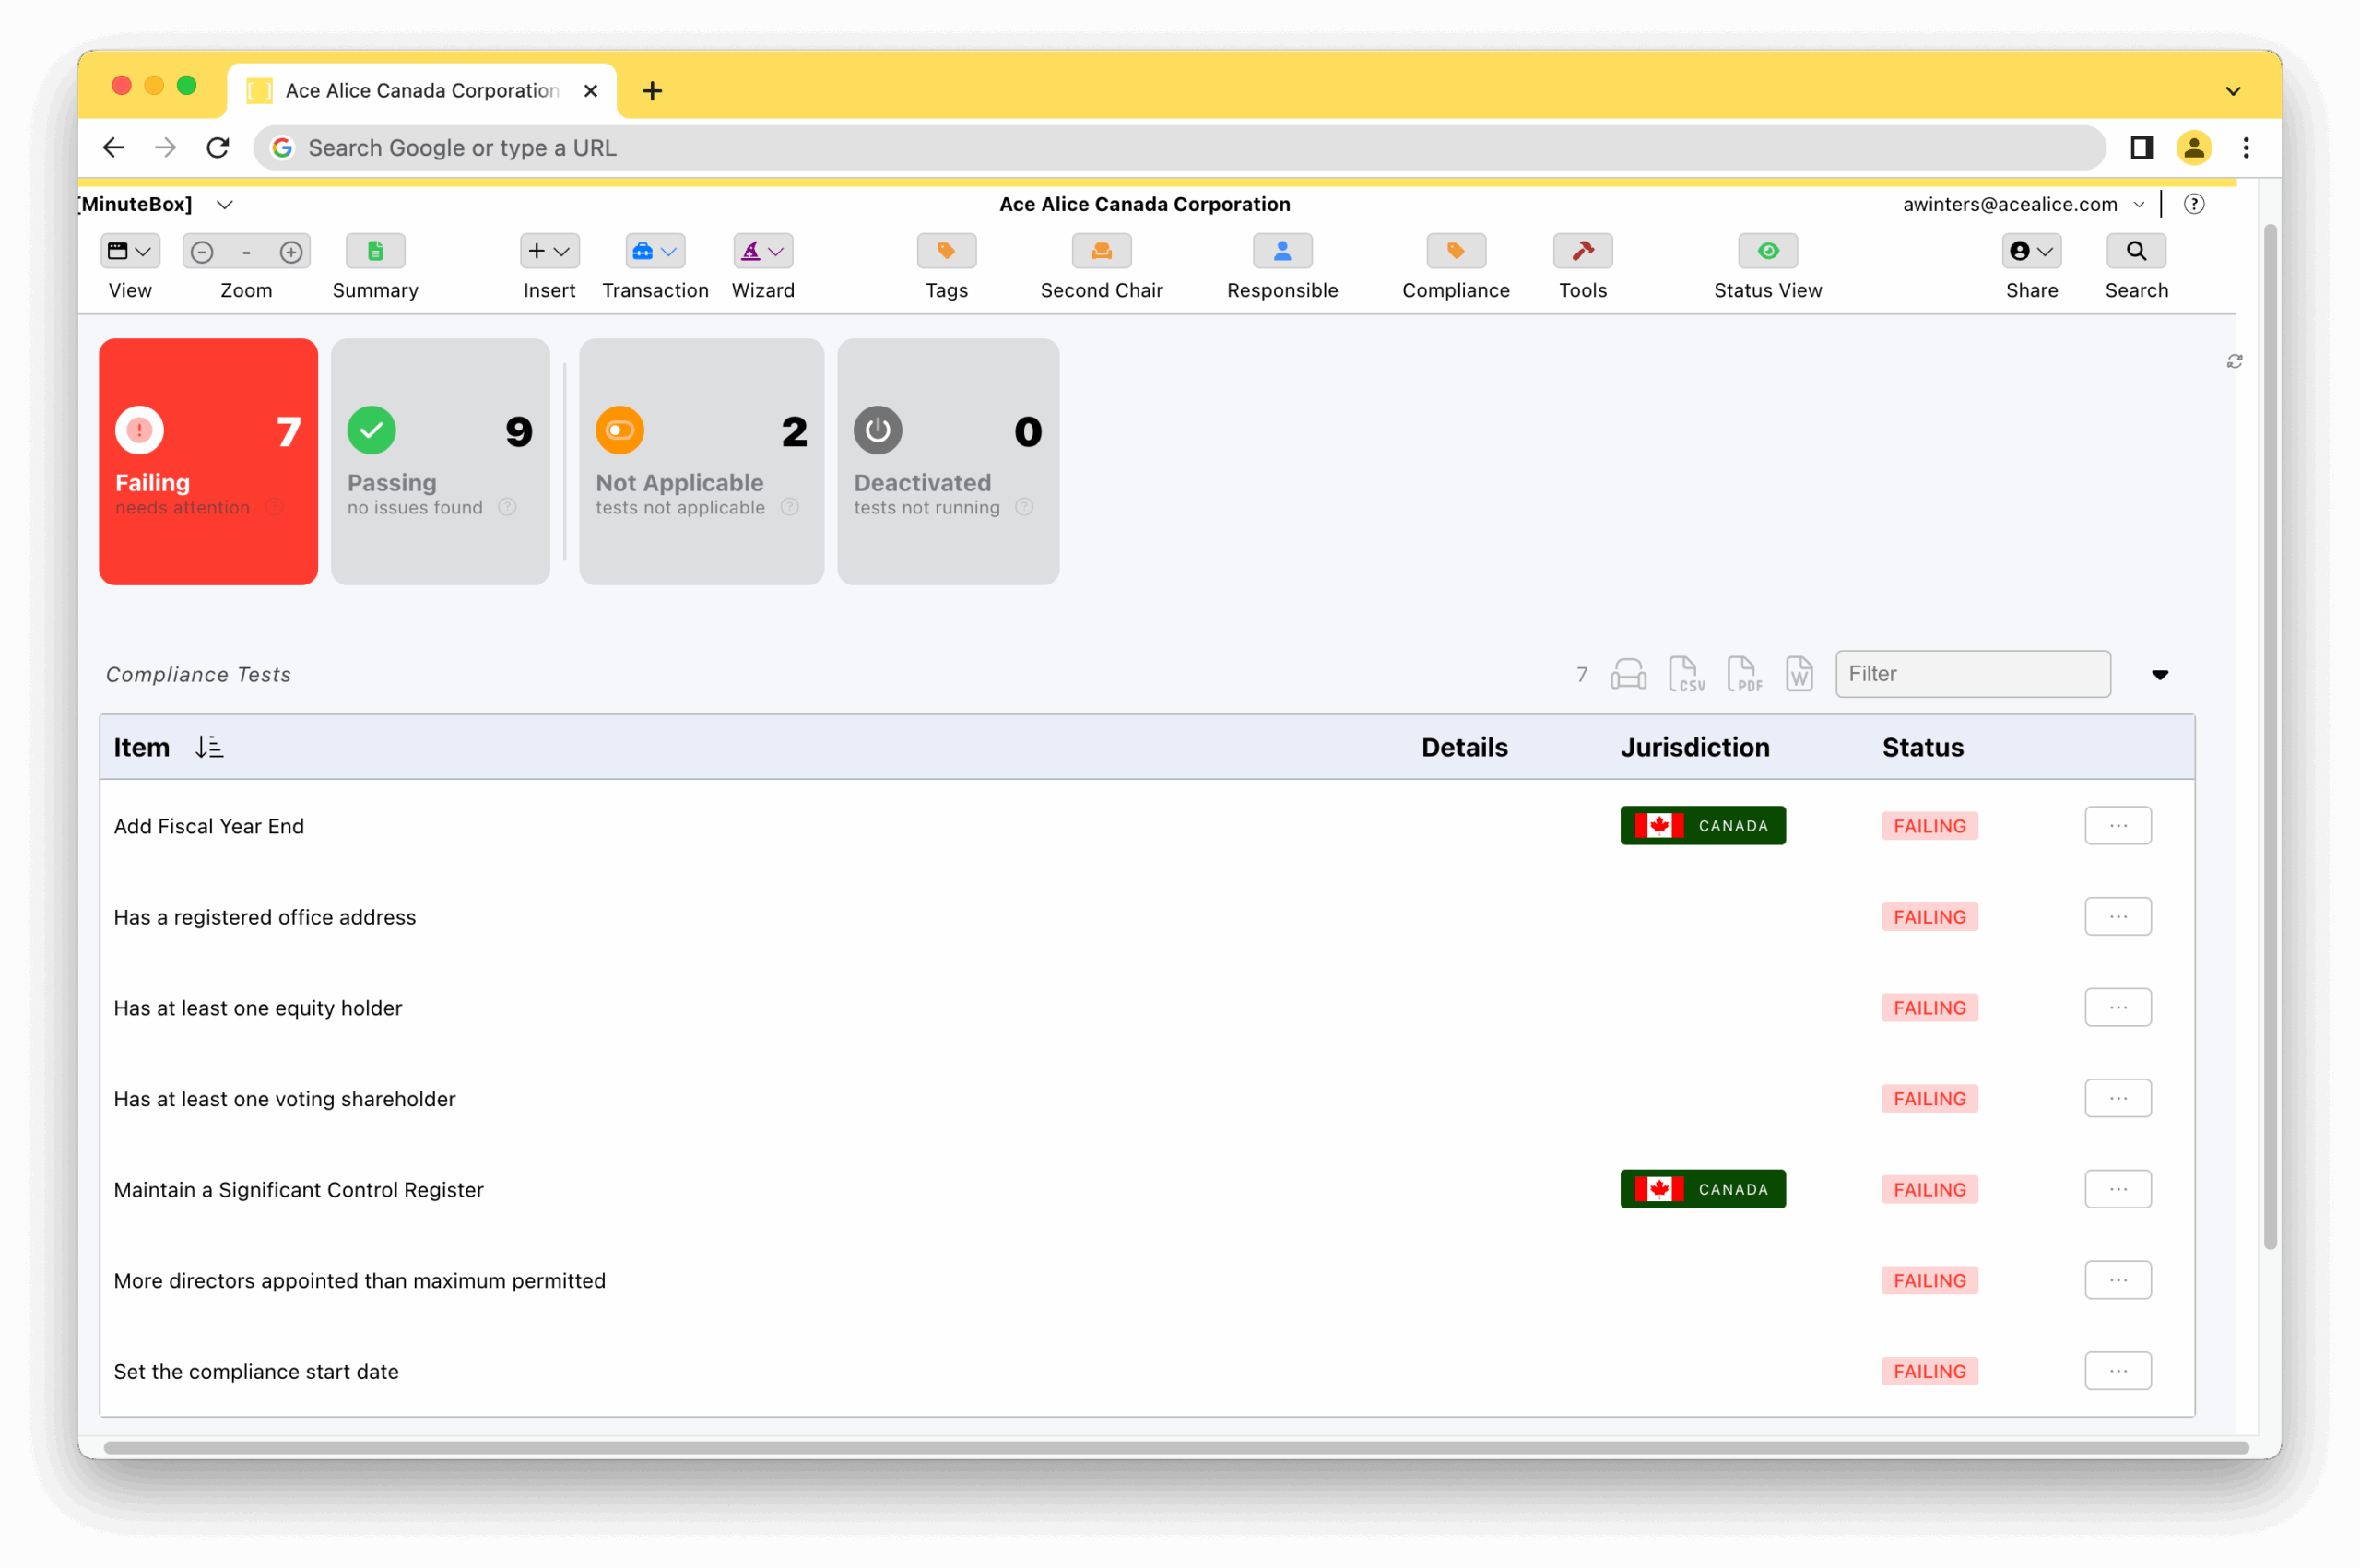Screen dimensions: 2360x1568
Task: Expand the Transaction dropdown menu
Action: [655, 251]
